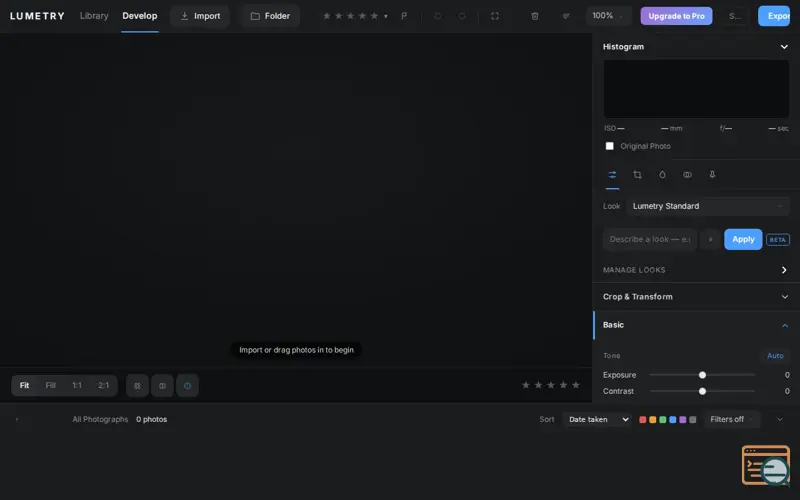Set third star in bottom rating row
This screenshot has height=500, width=800.
click(551, 385)
